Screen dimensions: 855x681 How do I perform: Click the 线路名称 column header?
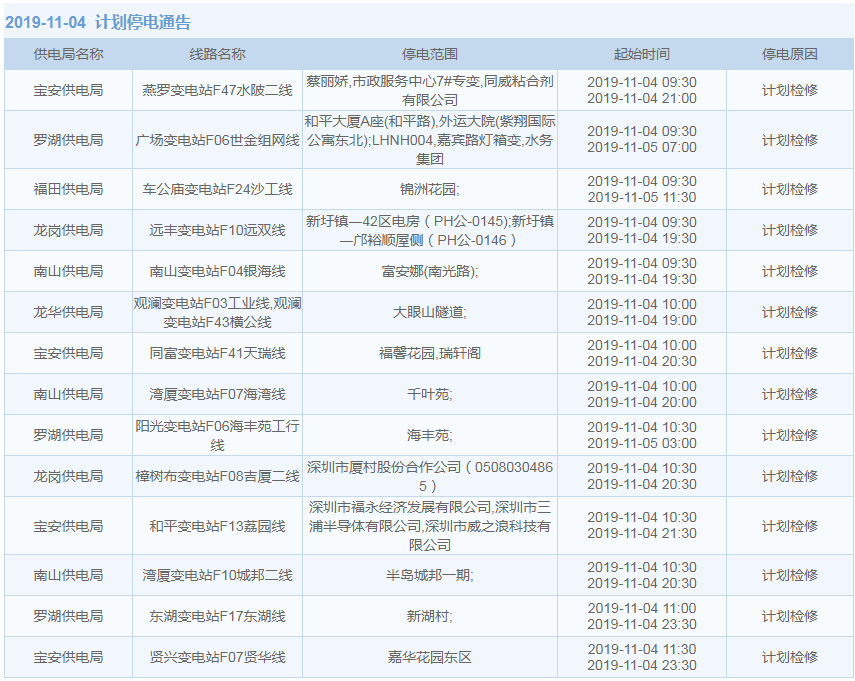point(217,54)
